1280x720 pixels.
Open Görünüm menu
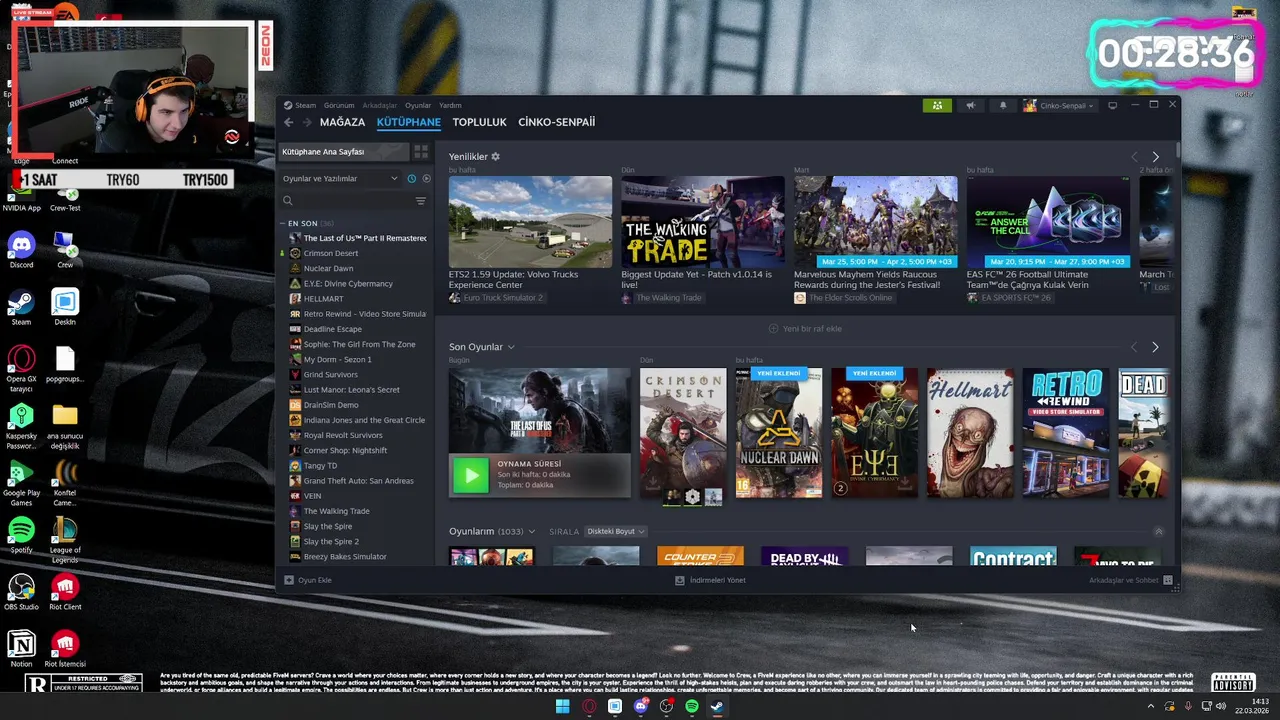pos(339,105)
